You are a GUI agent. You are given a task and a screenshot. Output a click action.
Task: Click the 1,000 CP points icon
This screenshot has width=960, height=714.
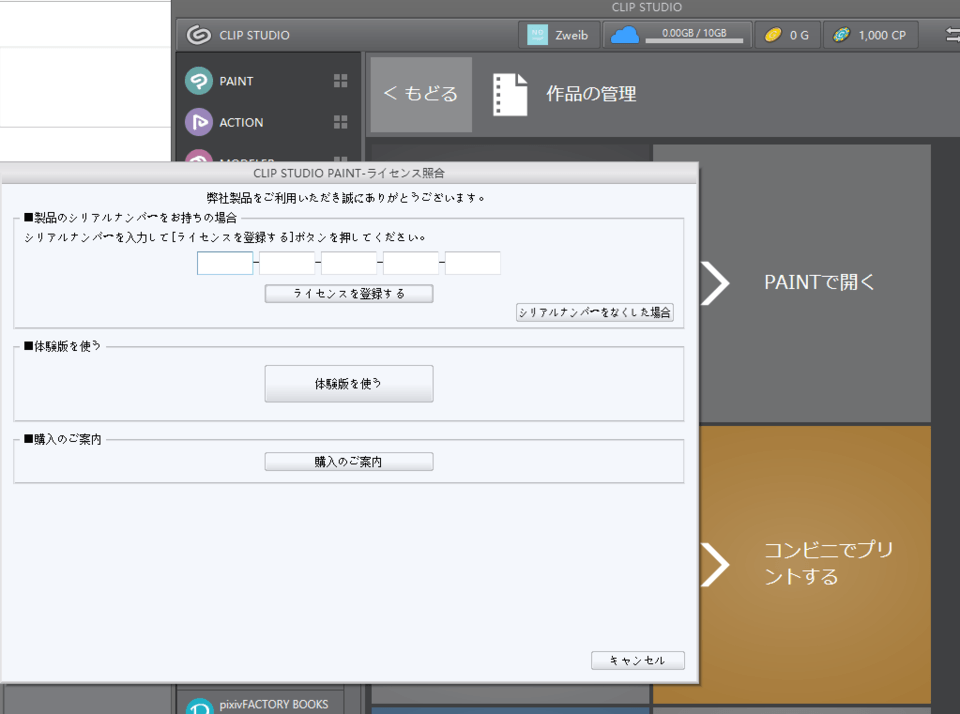(x=870, y=35)
